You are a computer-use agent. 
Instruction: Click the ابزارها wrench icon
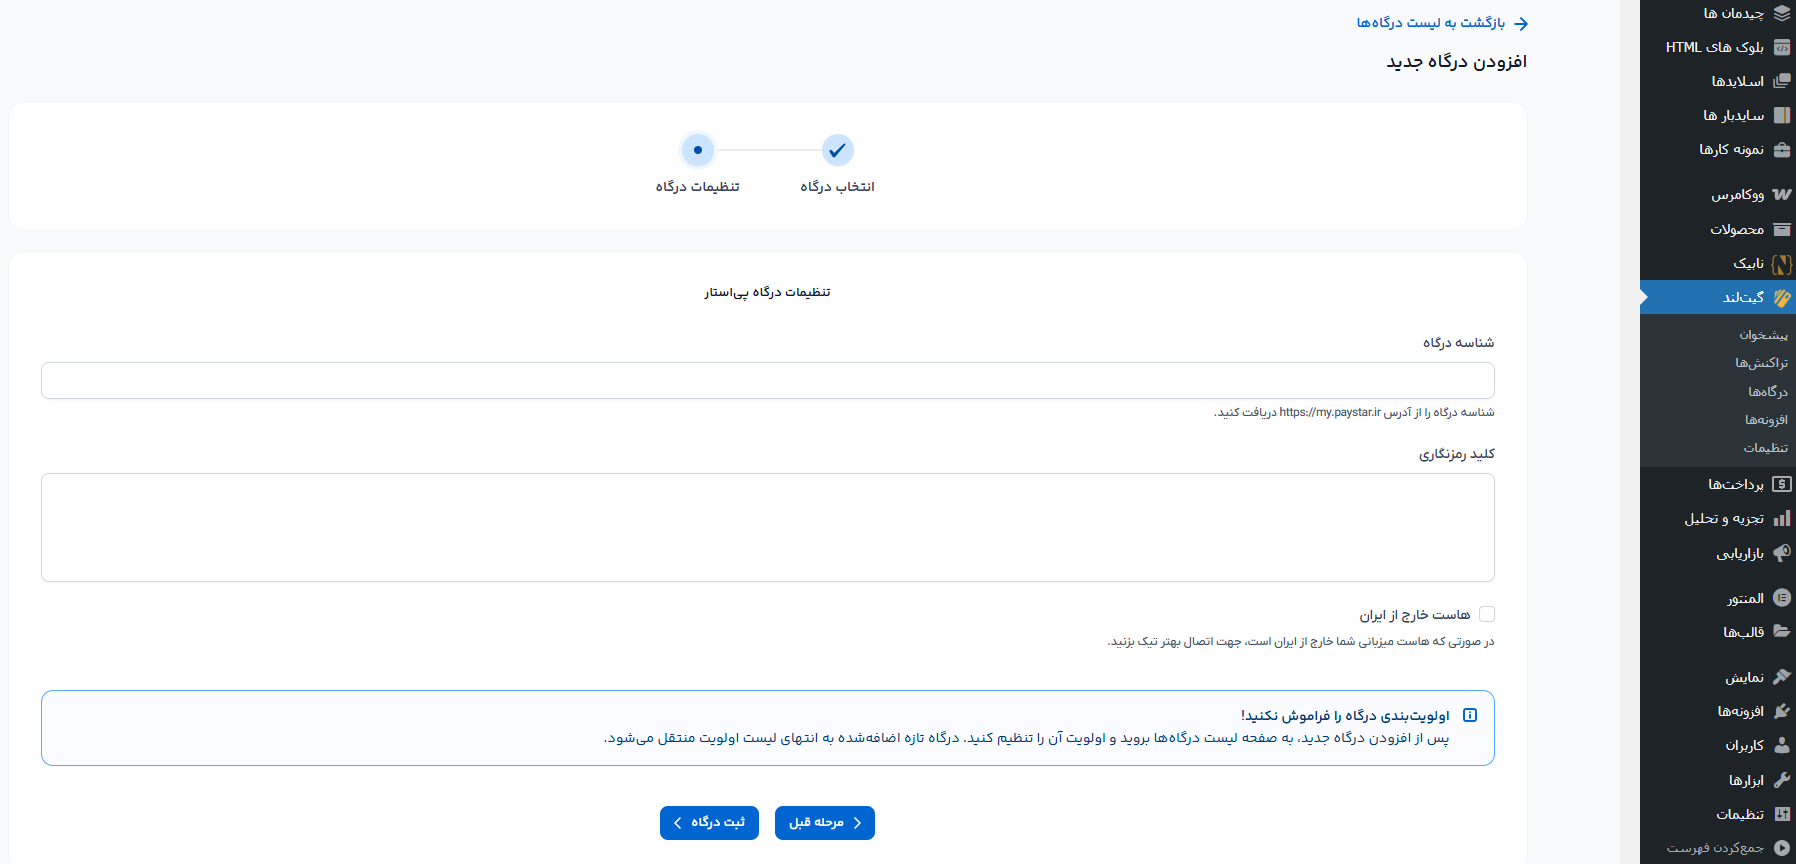tap(1781, 779)
